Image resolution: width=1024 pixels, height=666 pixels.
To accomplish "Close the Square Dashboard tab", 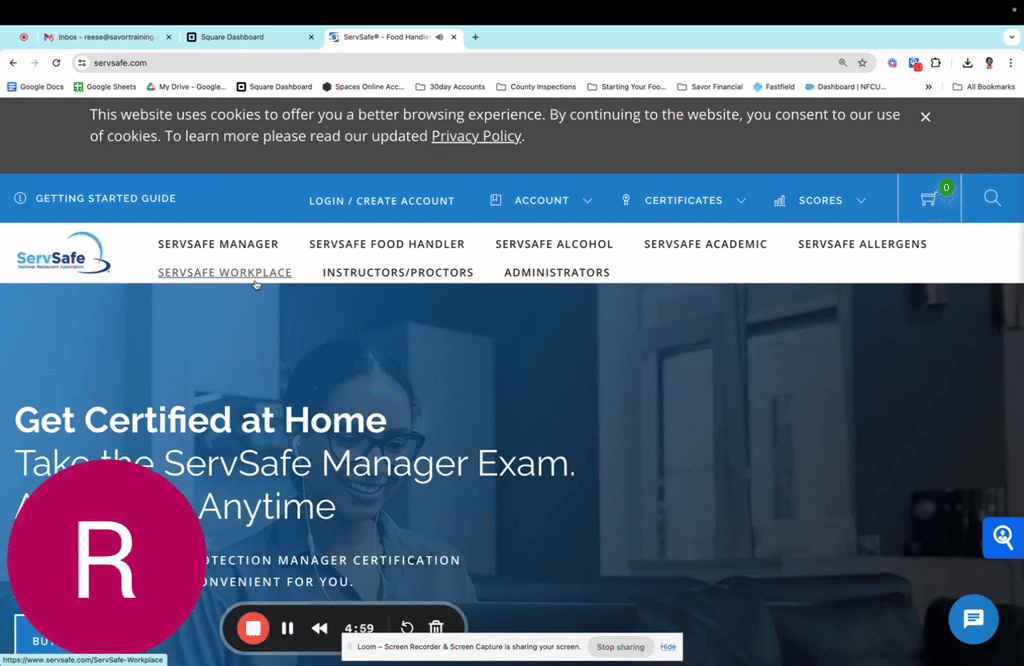I will 311,37.
